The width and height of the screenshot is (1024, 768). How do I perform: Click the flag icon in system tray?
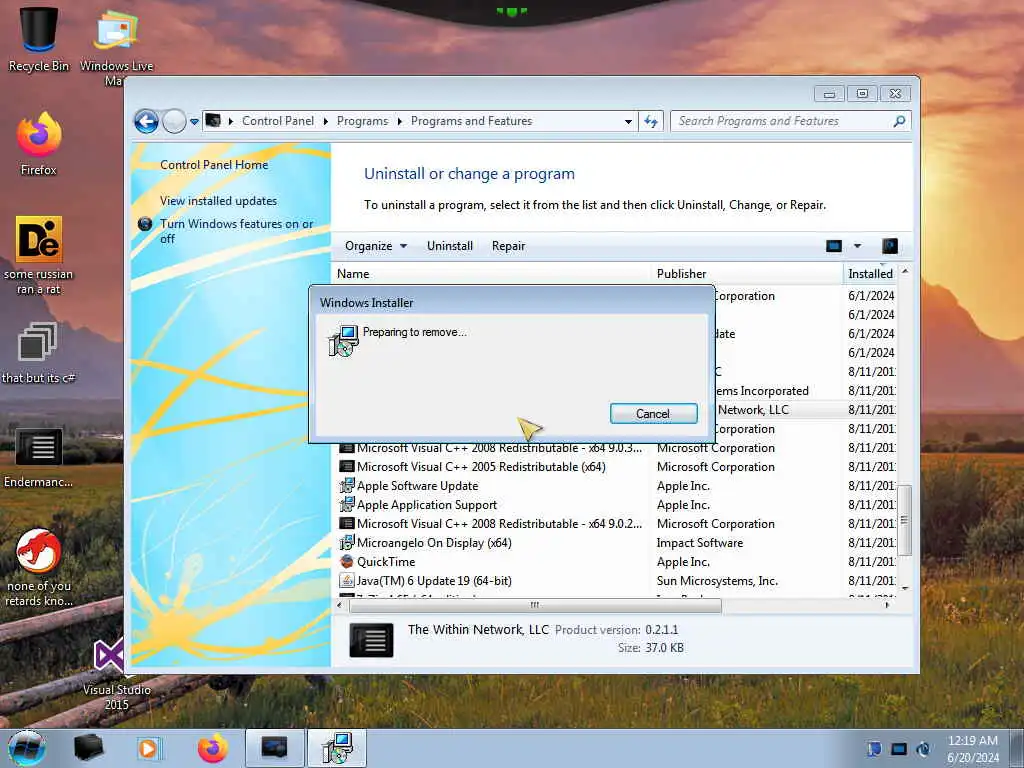point(874,749)
